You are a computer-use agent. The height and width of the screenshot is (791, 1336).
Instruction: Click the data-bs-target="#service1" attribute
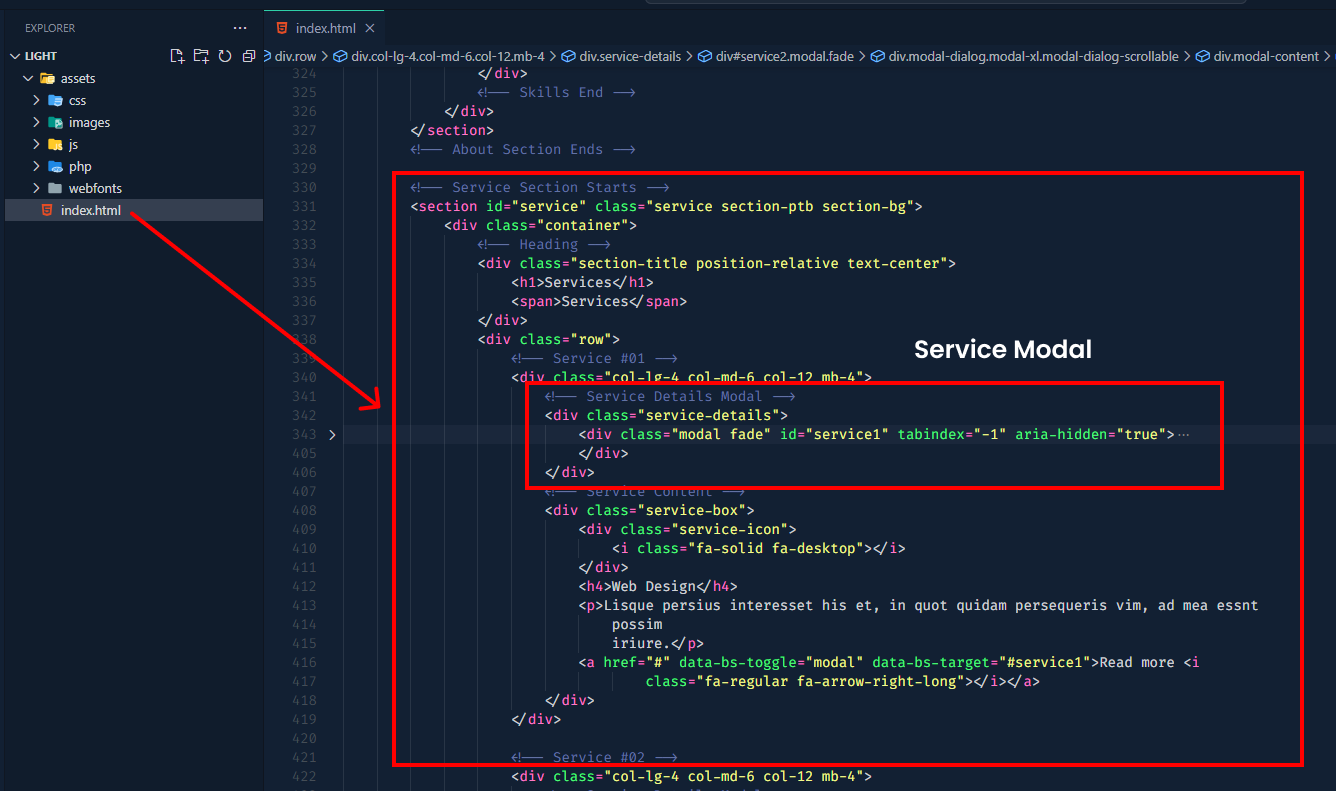[982, 663]
